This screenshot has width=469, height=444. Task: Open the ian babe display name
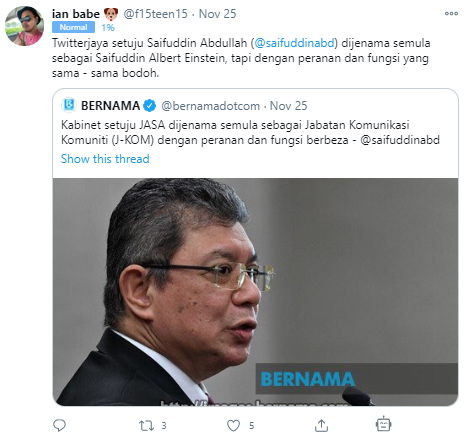[76, 14]
